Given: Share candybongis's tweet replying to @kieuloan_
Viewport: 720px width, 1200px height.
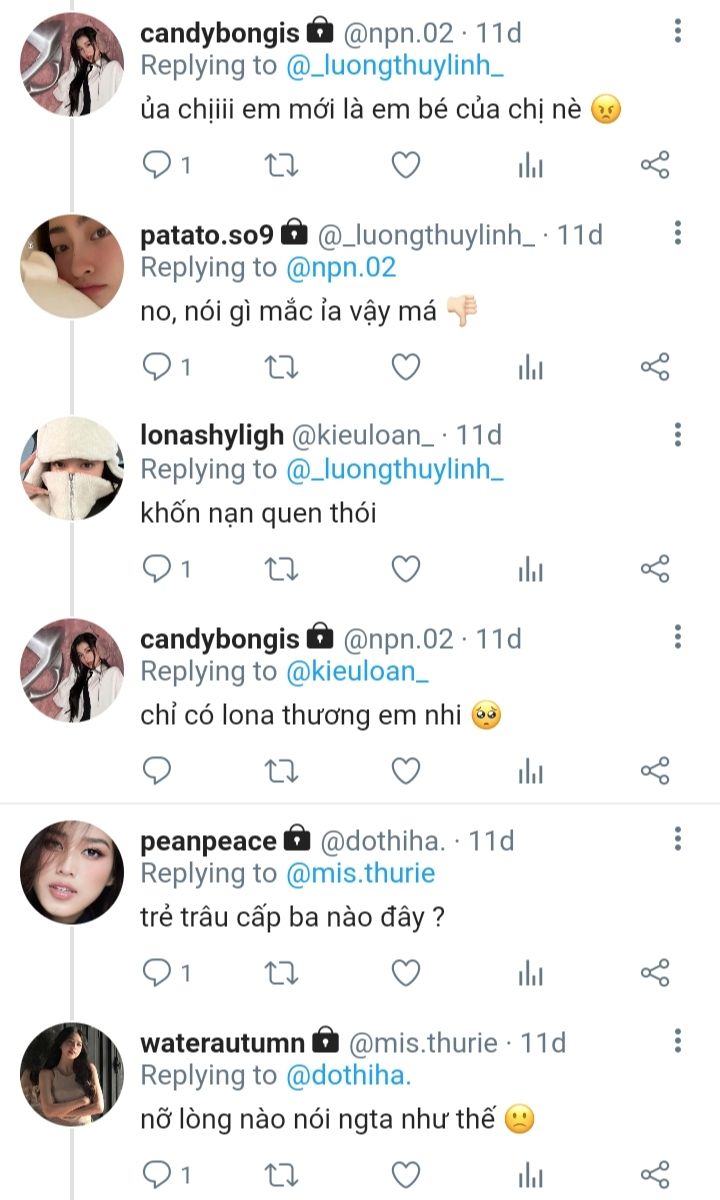Looking at the screenshot, I should click(654, 770).
